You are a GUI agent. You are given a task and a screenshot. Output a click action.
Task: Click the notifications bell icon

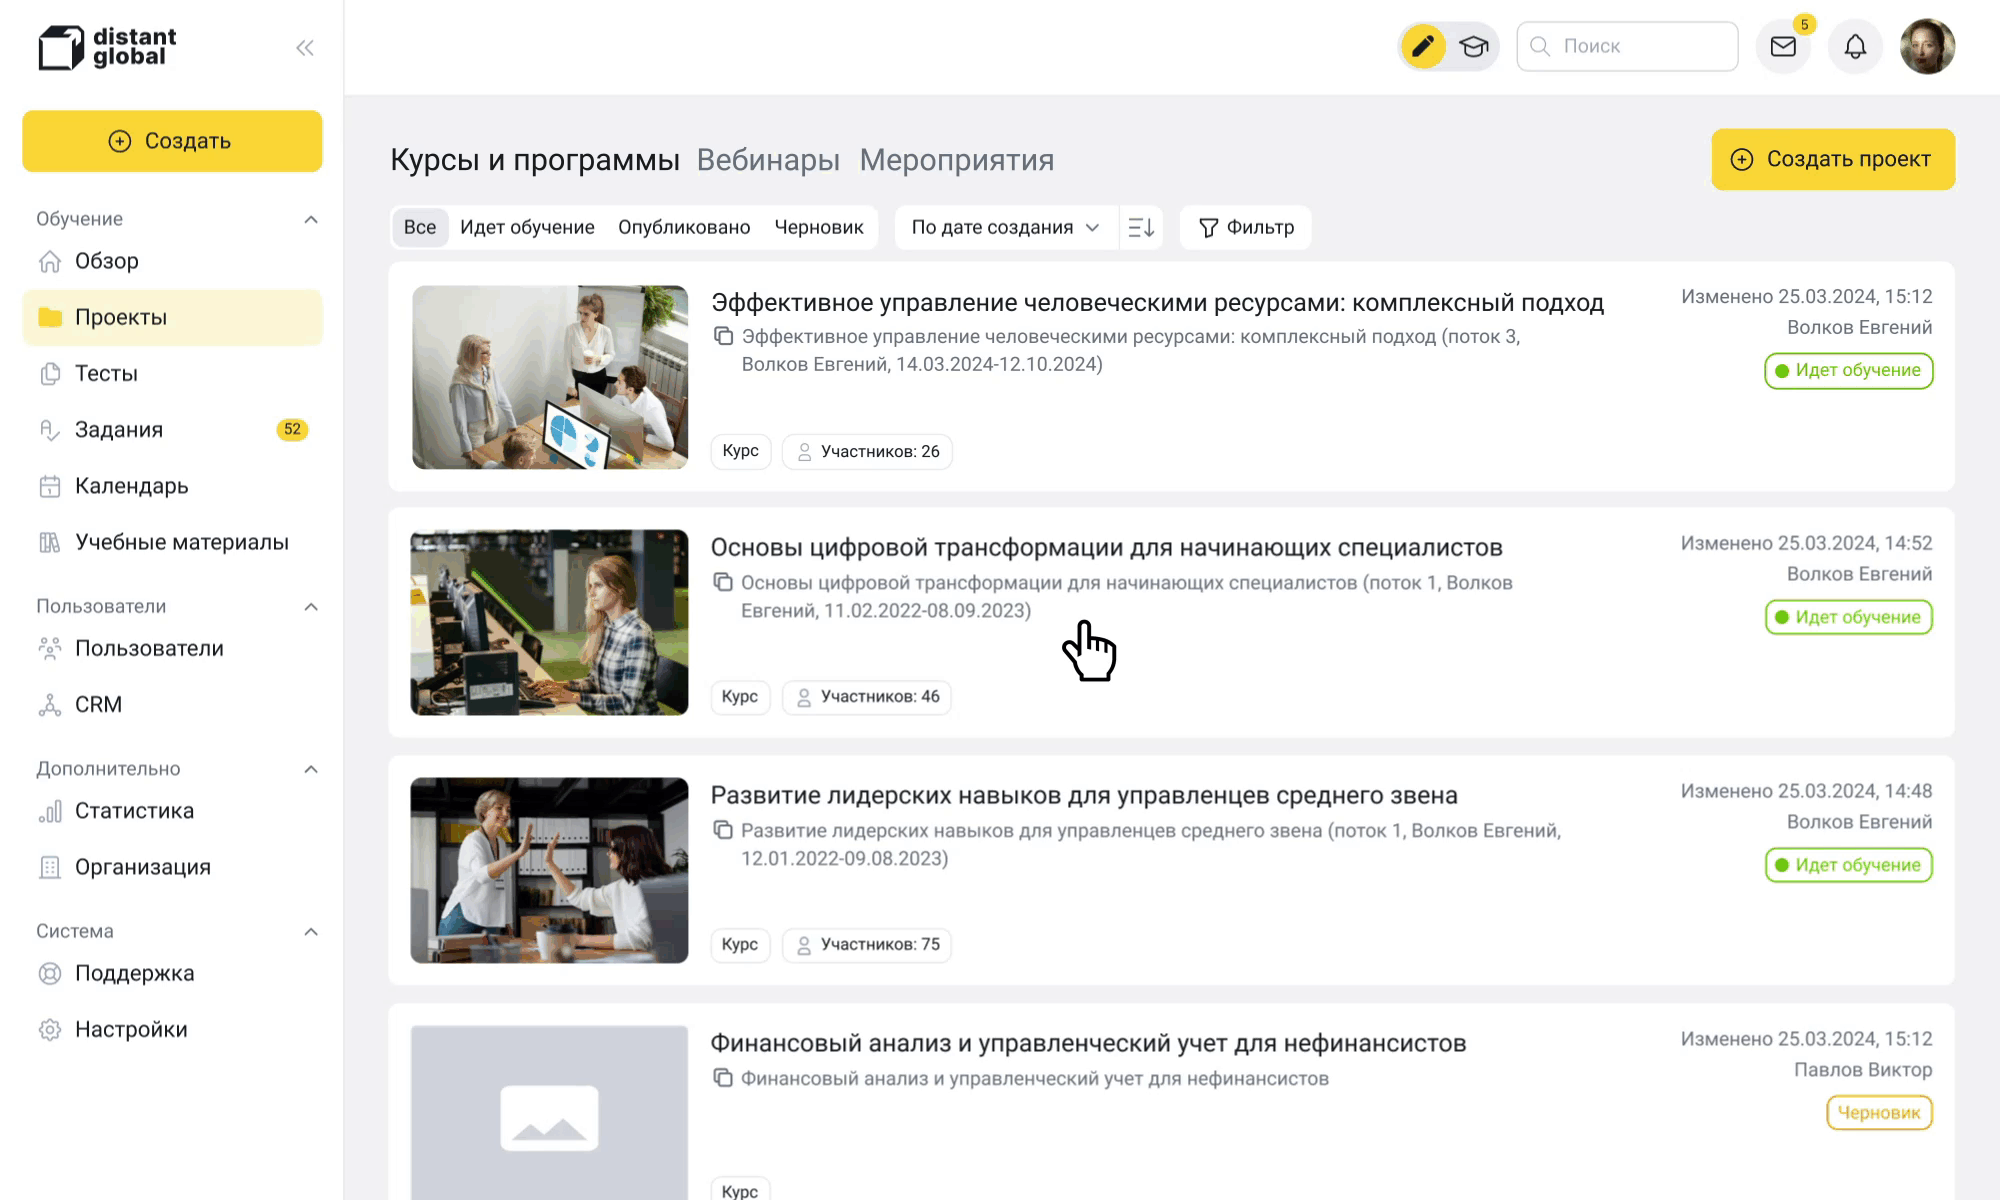[1855, 47]
